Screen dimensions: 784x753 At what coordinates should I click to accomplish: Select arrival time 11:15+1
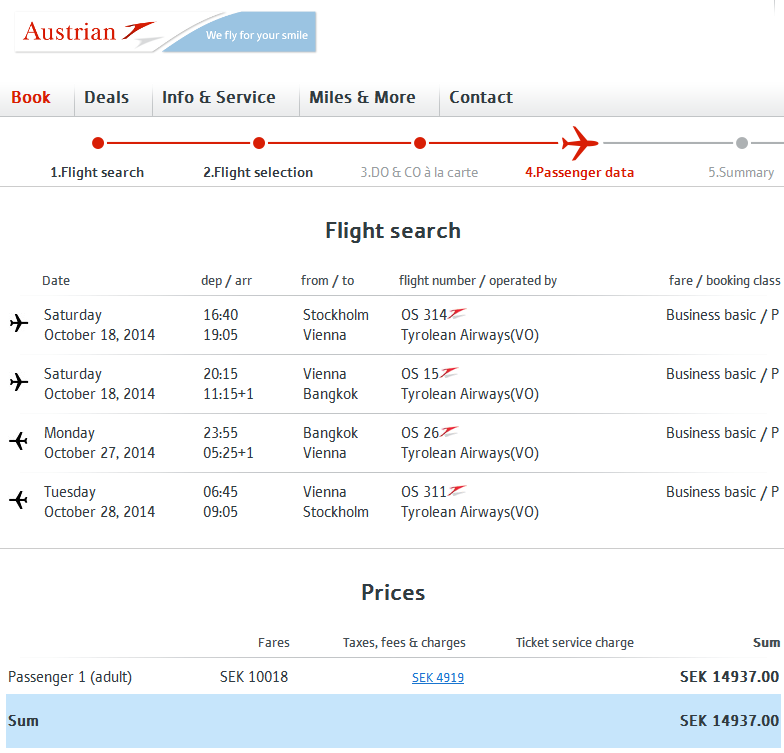tap(228, 394)
